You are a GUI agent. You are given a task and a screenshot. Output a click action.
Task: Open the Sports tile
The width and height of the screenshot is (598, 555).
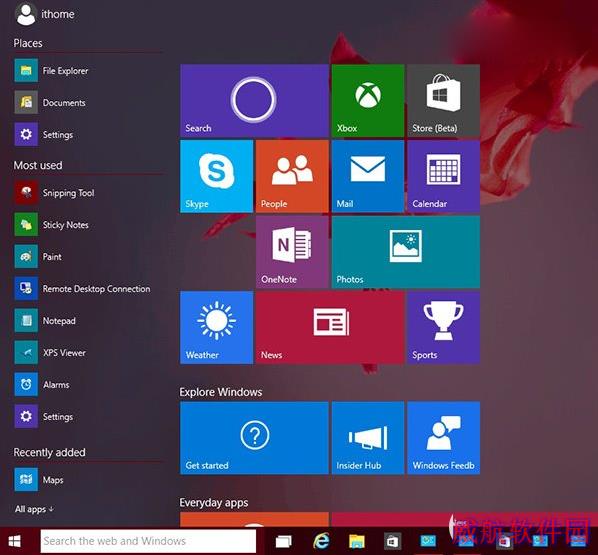pos(444,327)
